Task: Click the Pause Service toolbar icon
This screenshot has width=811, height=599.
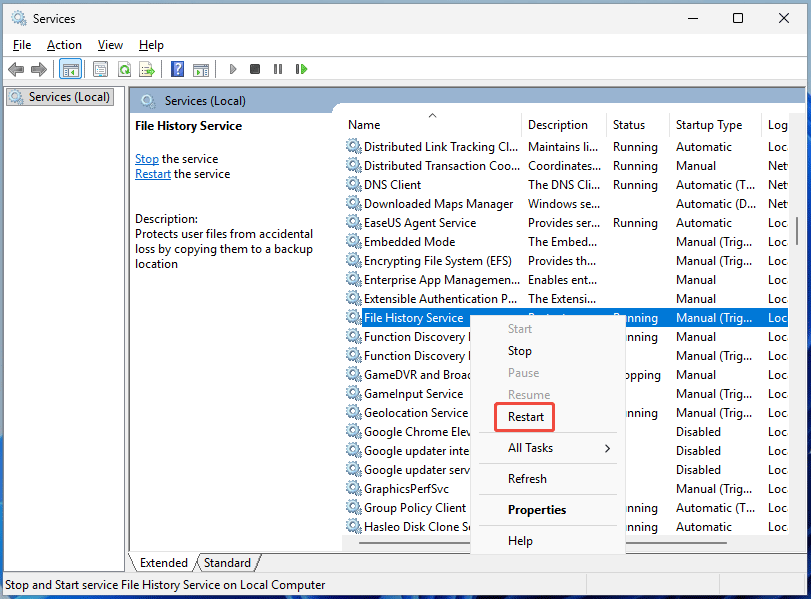Action: (x=278, y=69)
